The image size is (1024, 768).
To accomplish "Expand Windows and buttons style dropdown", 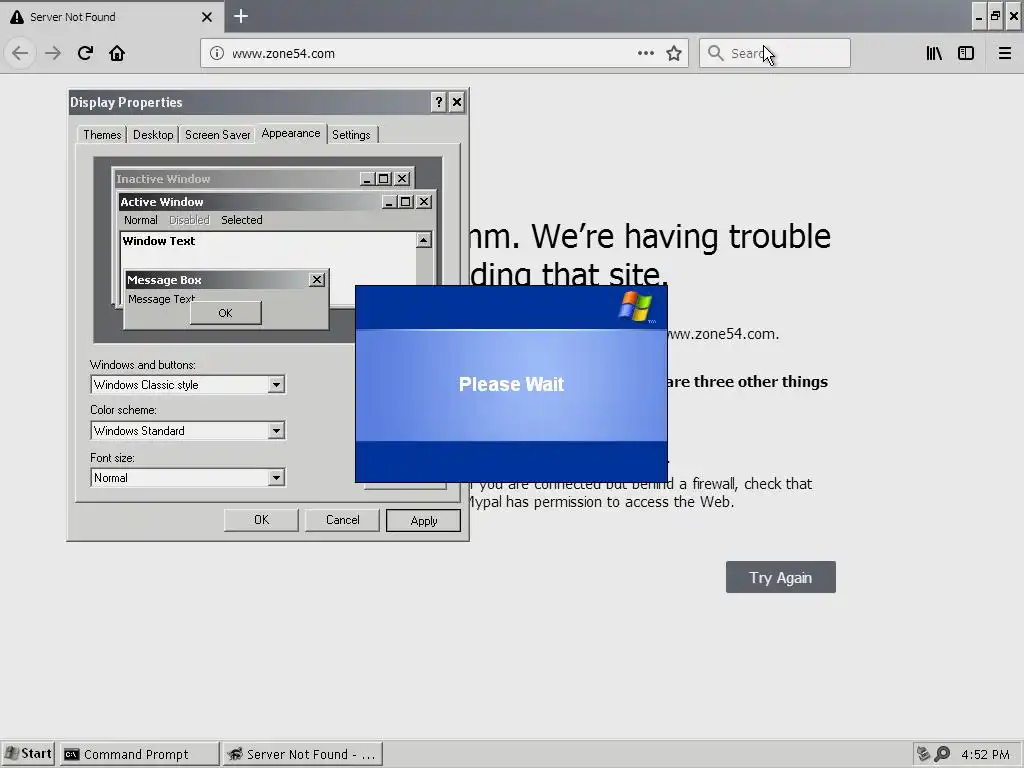I will [276, 385].
